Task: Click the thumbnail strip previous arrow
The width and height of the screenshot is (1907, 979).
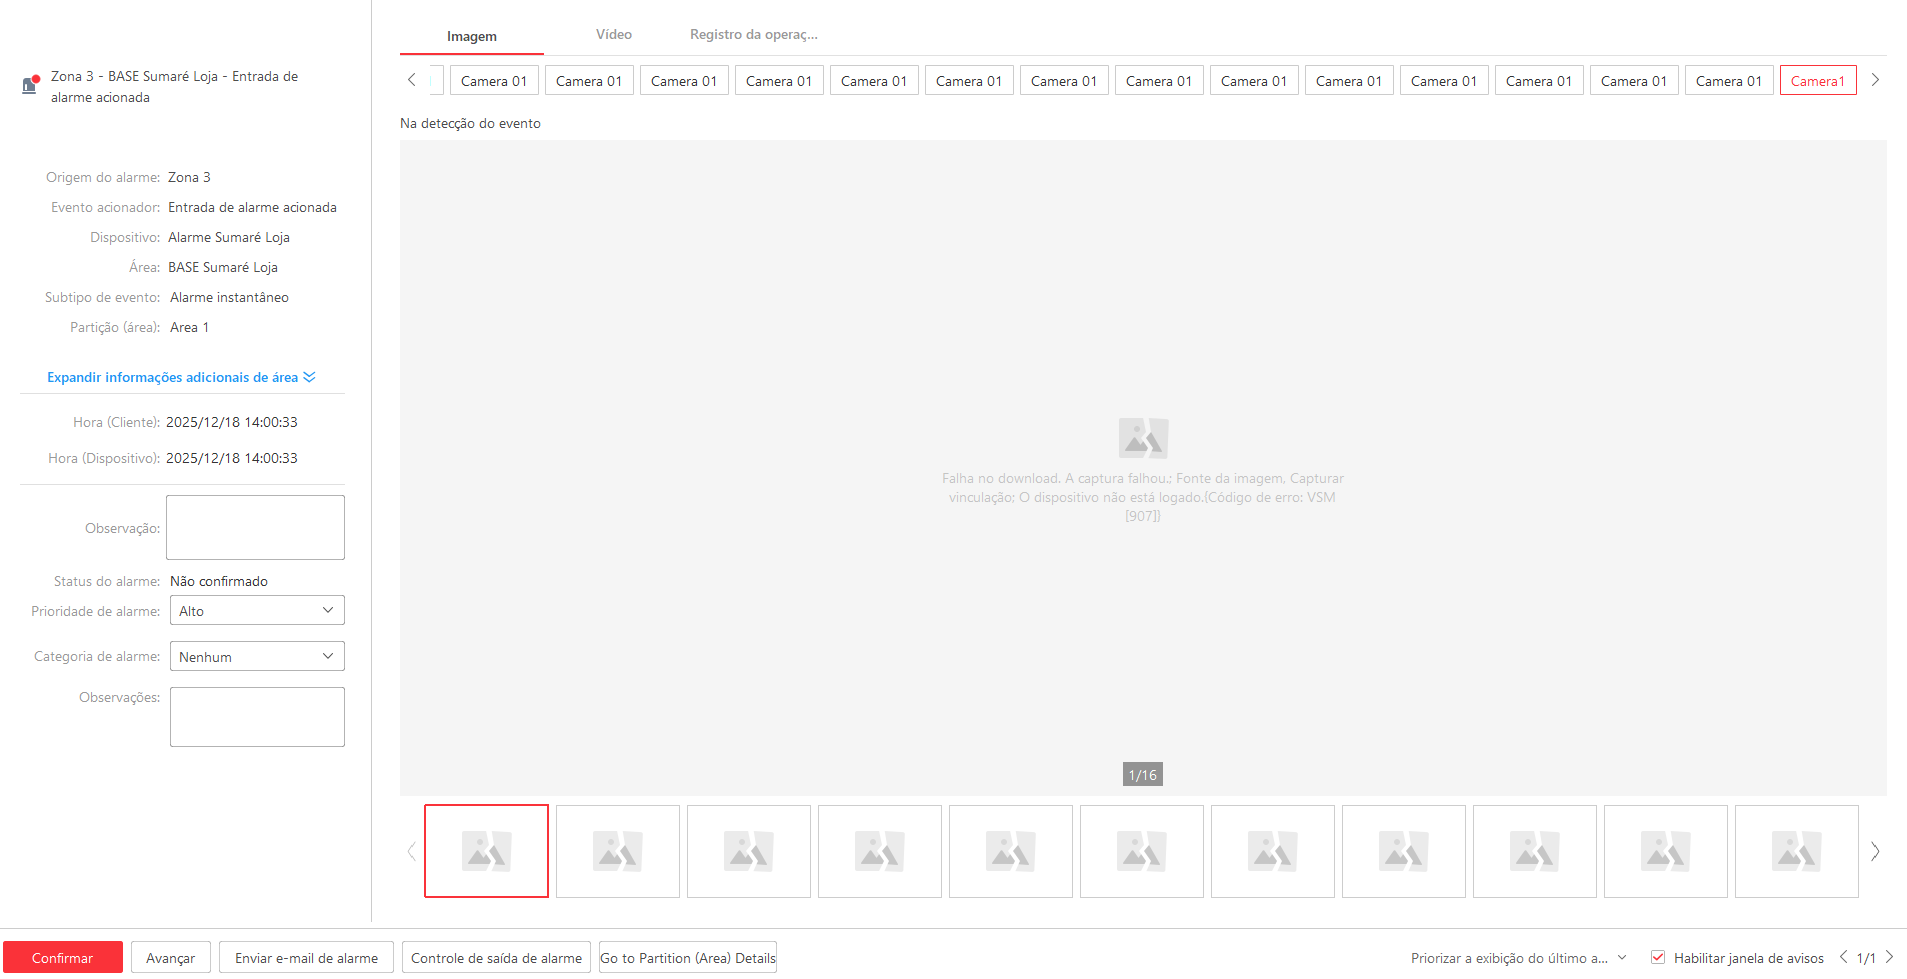Action: point(411,852)
